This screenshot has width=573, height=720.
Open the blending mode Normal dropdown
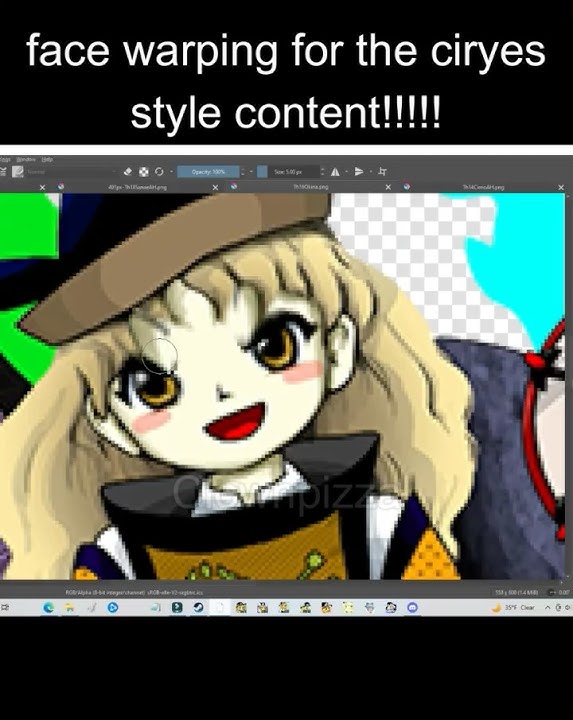pos(71,172)
